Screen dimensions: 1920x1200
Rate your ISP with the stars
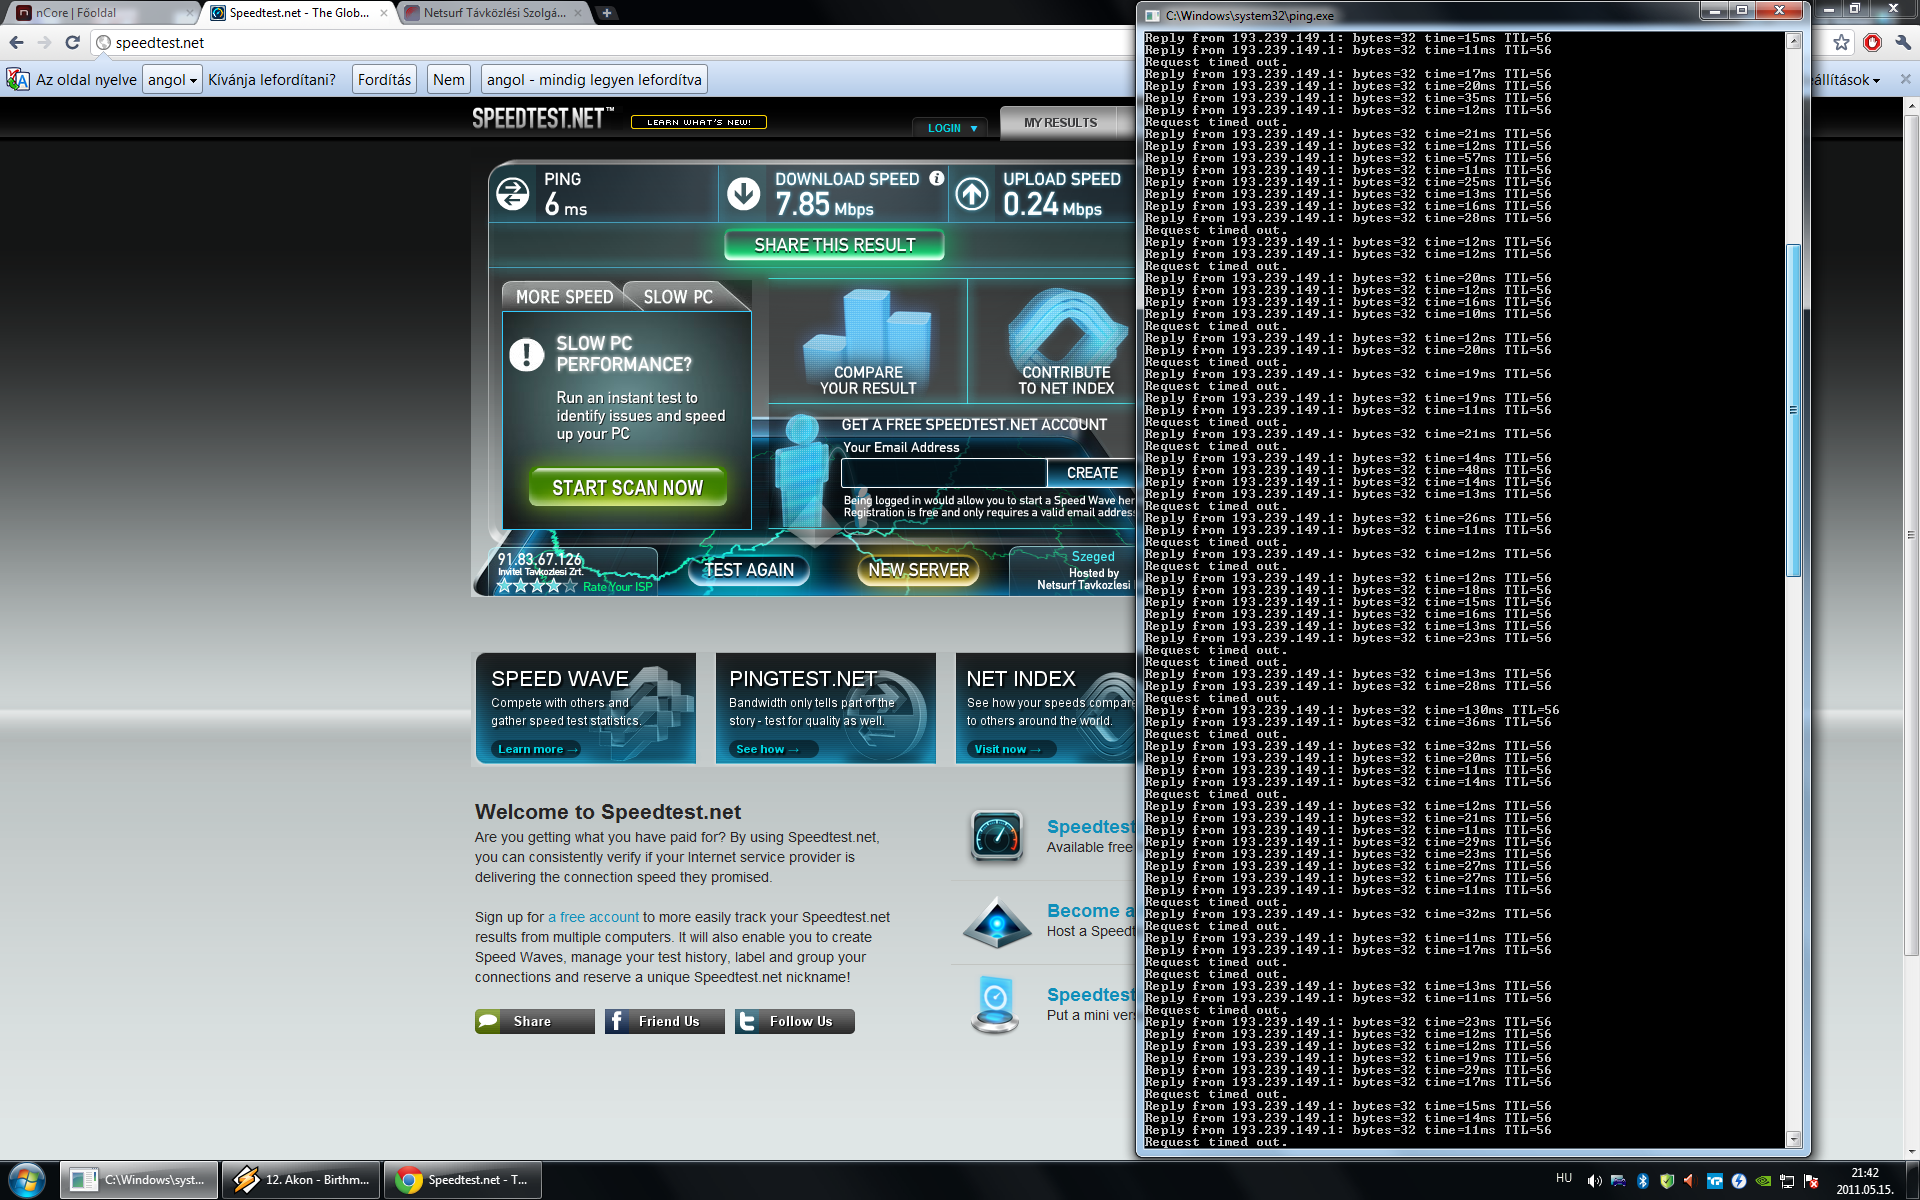point(537,586)
